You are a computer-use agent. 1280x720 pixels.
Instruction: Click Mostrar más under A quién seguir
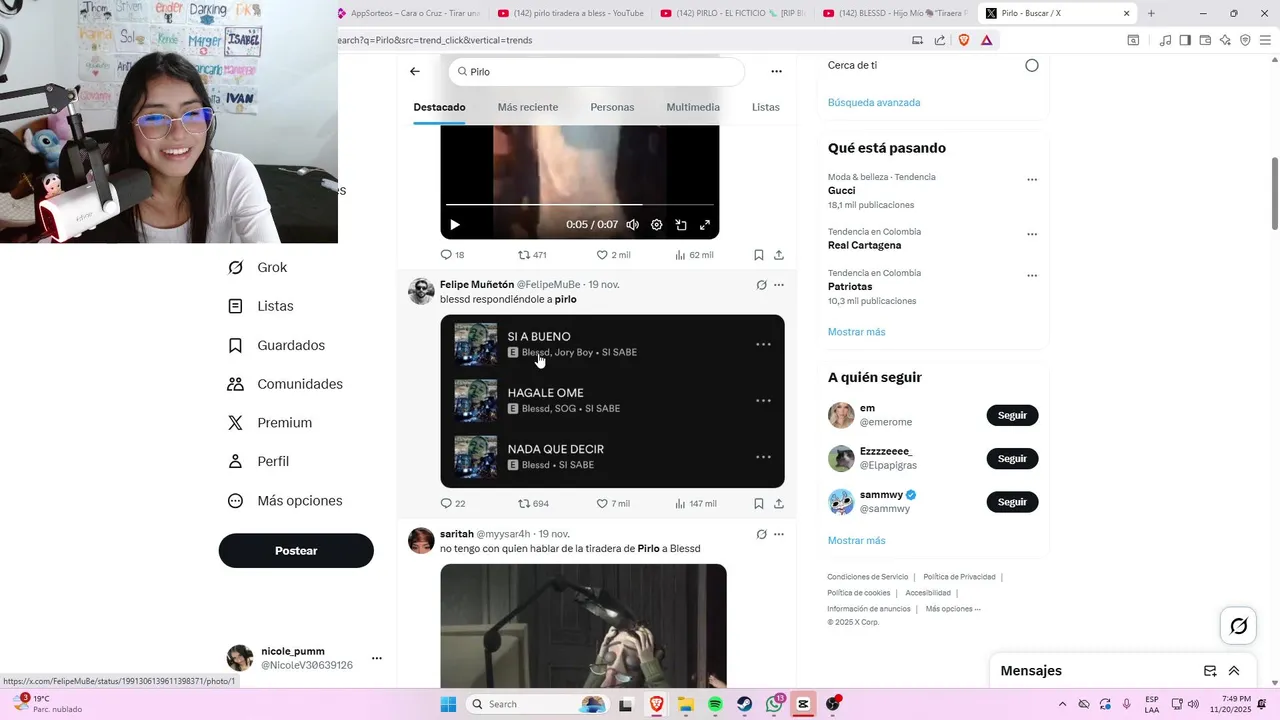click(856, 541)
